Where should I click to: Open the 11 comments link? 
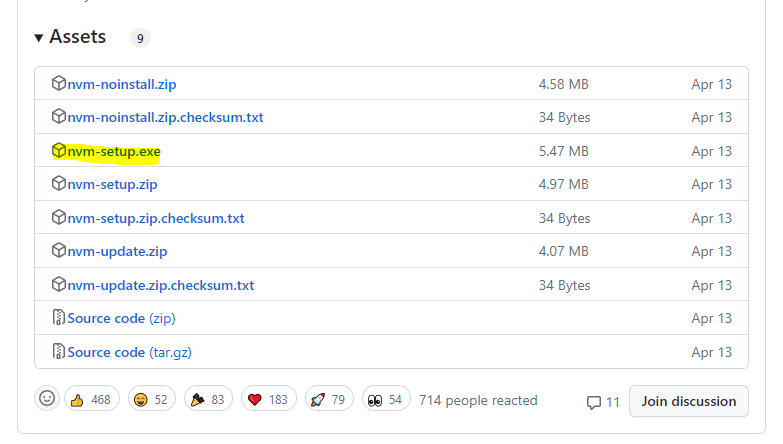pos(603,402)
